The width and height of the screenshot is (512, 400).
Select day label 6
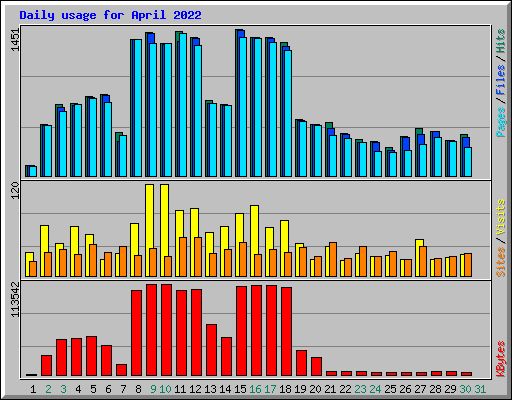point(108,389)
